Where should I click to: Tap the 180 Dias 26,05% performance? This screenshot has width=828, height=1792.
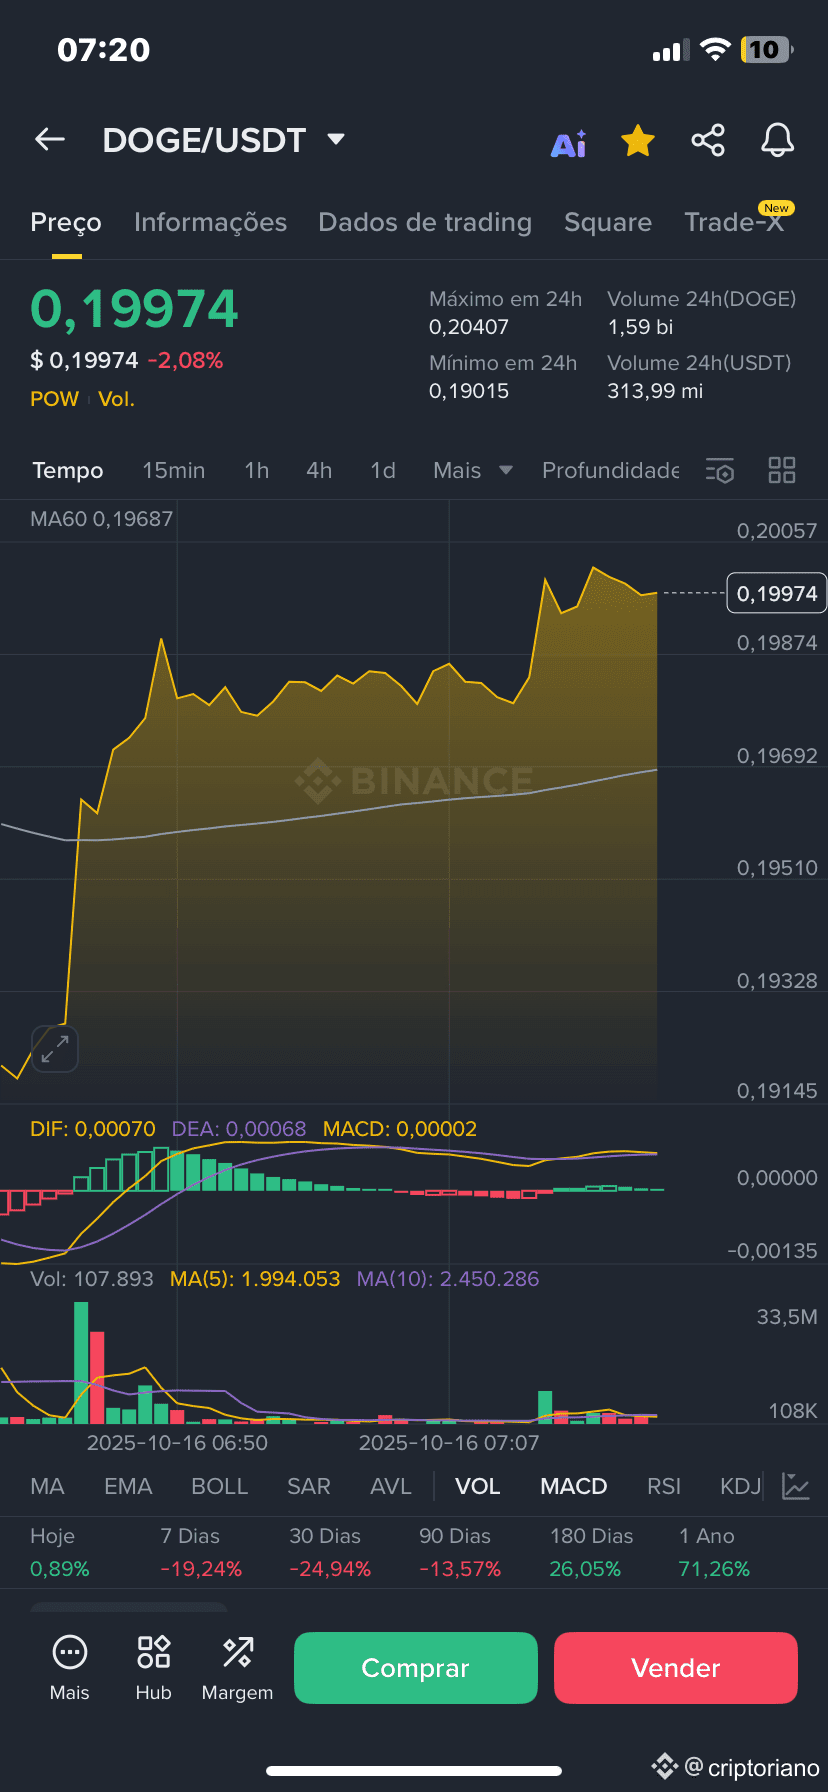tap(592, 1552)
